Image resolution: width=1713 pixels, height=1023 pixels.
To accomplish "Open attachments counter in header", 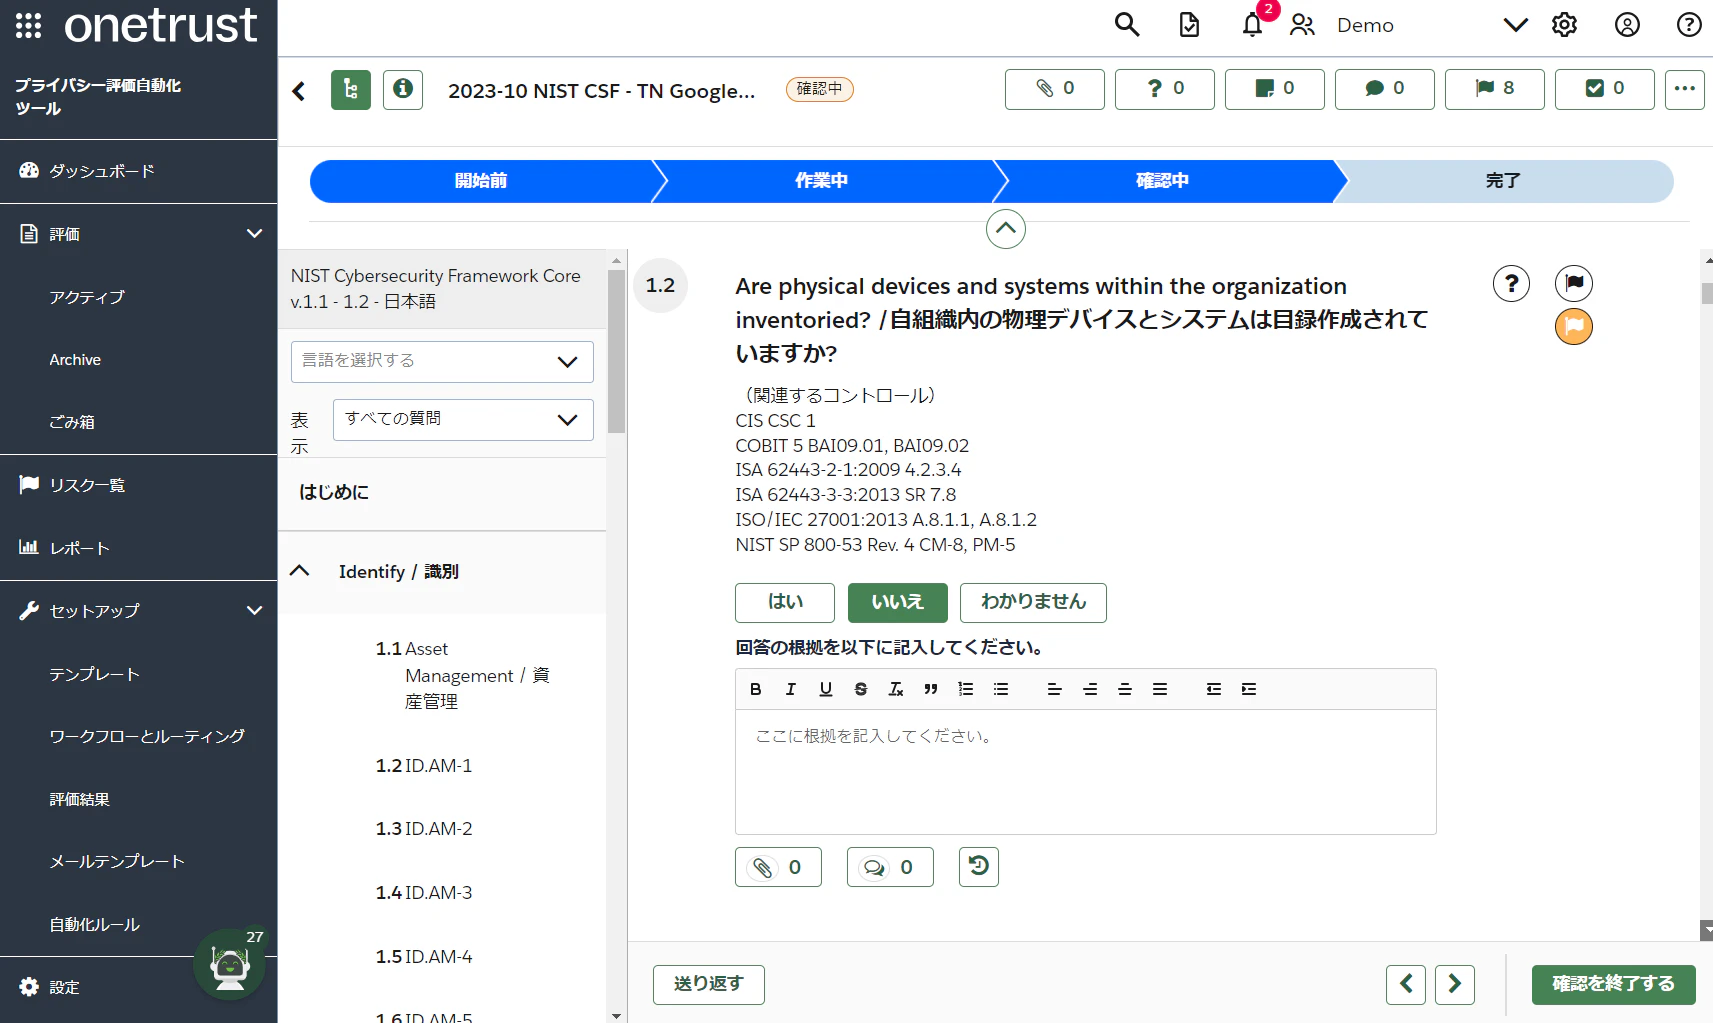I will pos(1055,89).
